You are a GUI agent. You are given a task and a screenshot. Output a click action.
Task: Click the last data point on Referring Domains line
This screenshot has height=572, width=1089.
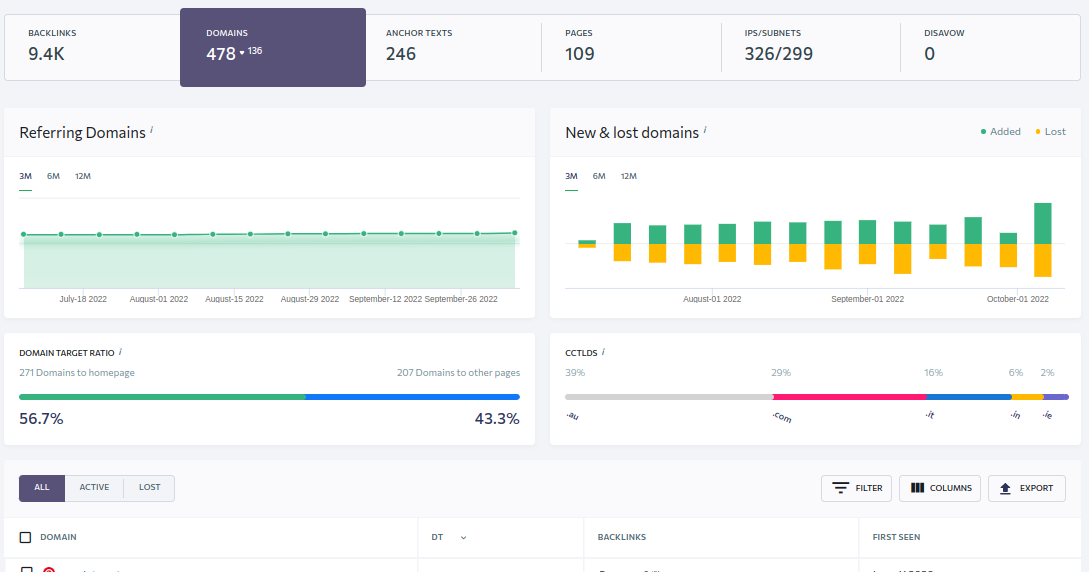point(515,232)
